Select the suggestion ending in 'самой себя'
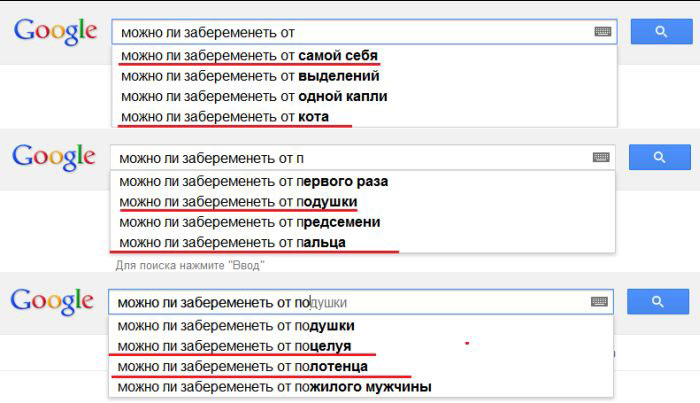This screenshot has height=403, width=700. point(248,55)
